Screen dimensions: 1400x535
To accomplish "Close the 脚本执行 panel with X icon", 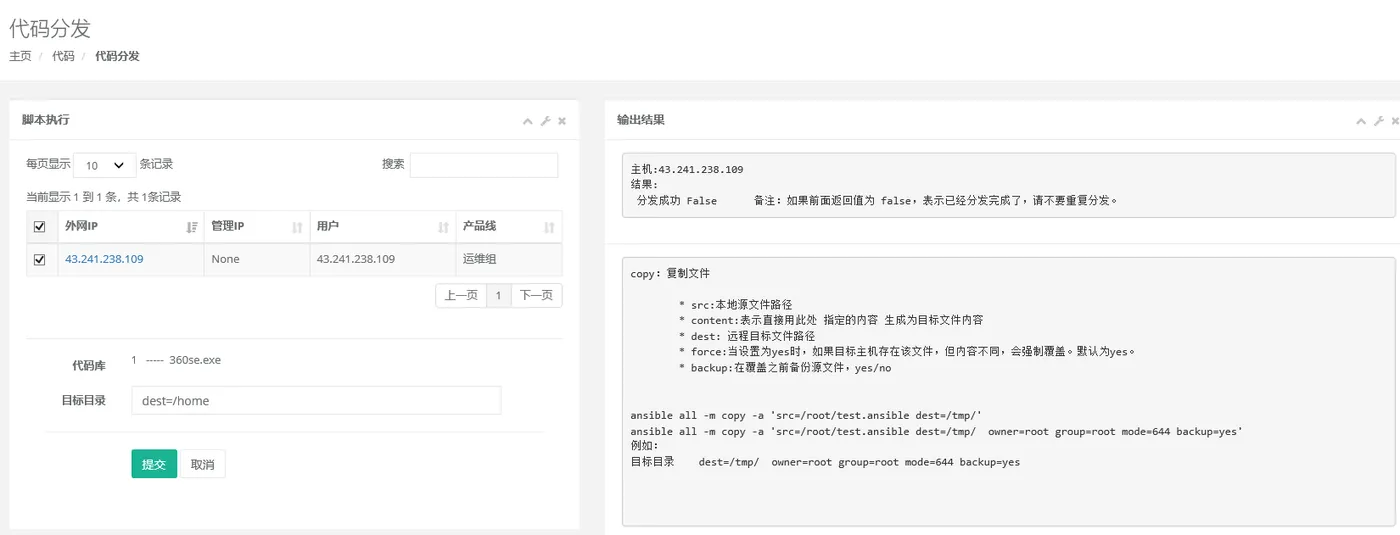I will click(562, 121).
